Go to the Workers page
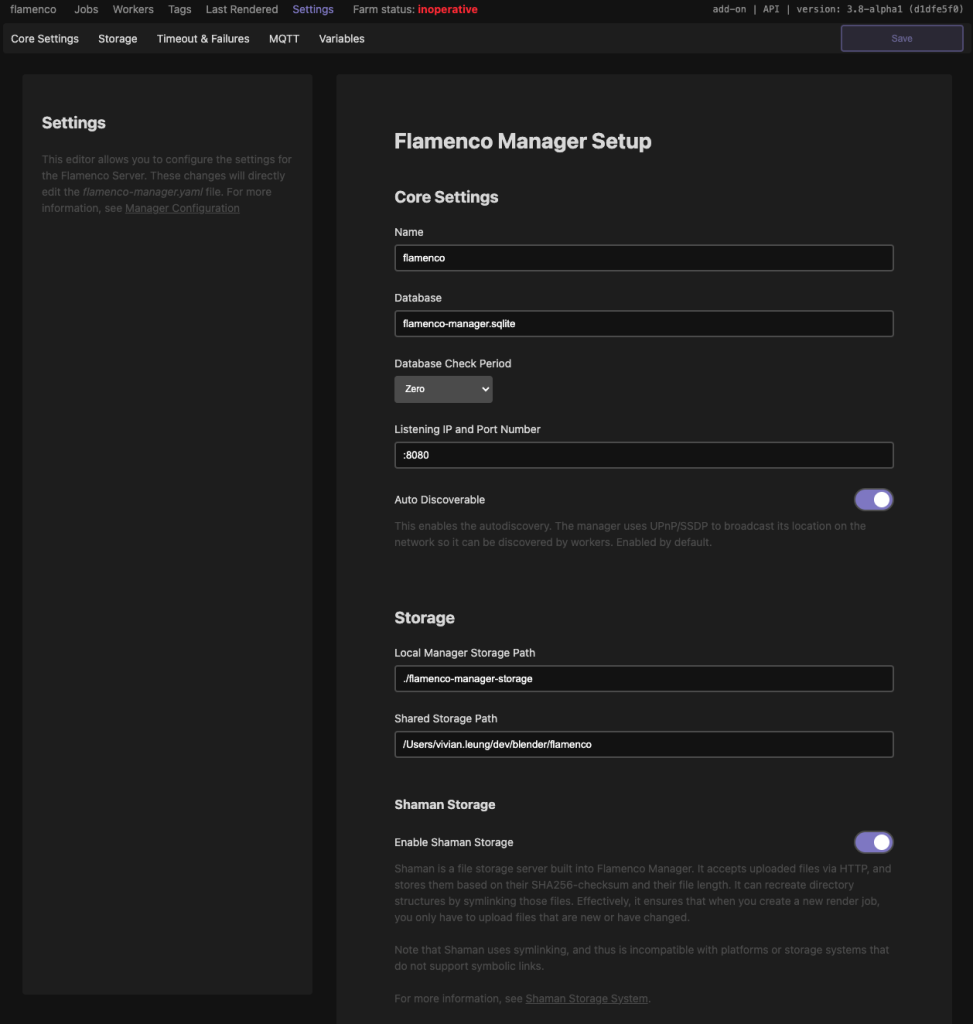Screen dimensions: 973x1024 (133, 9)
